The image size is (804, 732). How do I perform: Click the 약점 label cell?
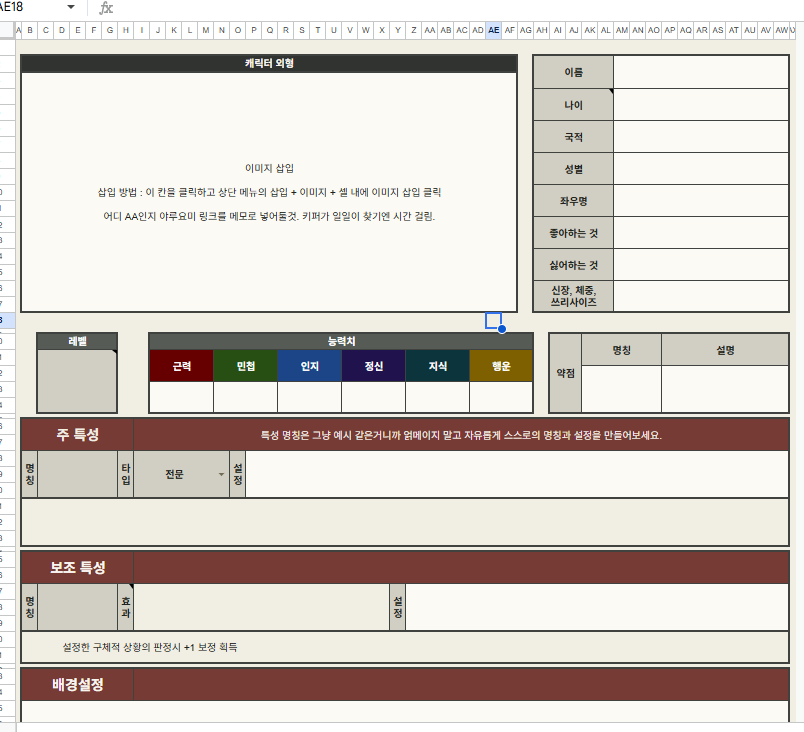pos(566,373)
